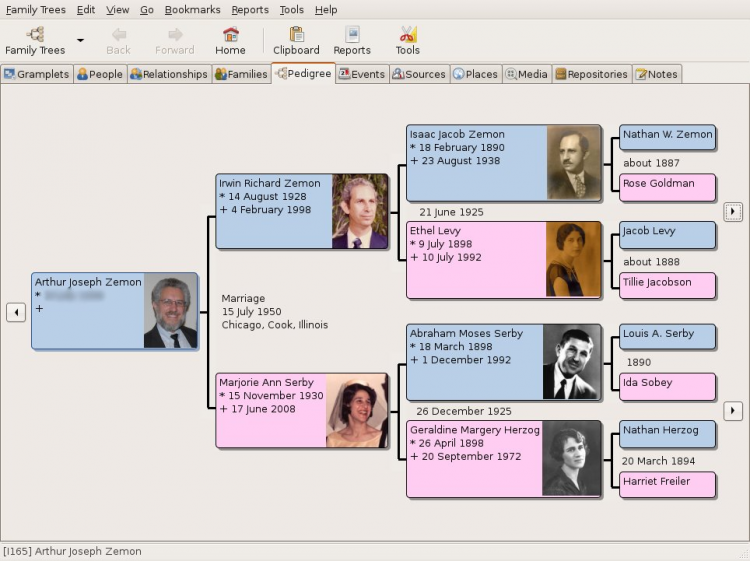
Task: Select Nathan W. Zemon person box
Action: click(667, 136)
